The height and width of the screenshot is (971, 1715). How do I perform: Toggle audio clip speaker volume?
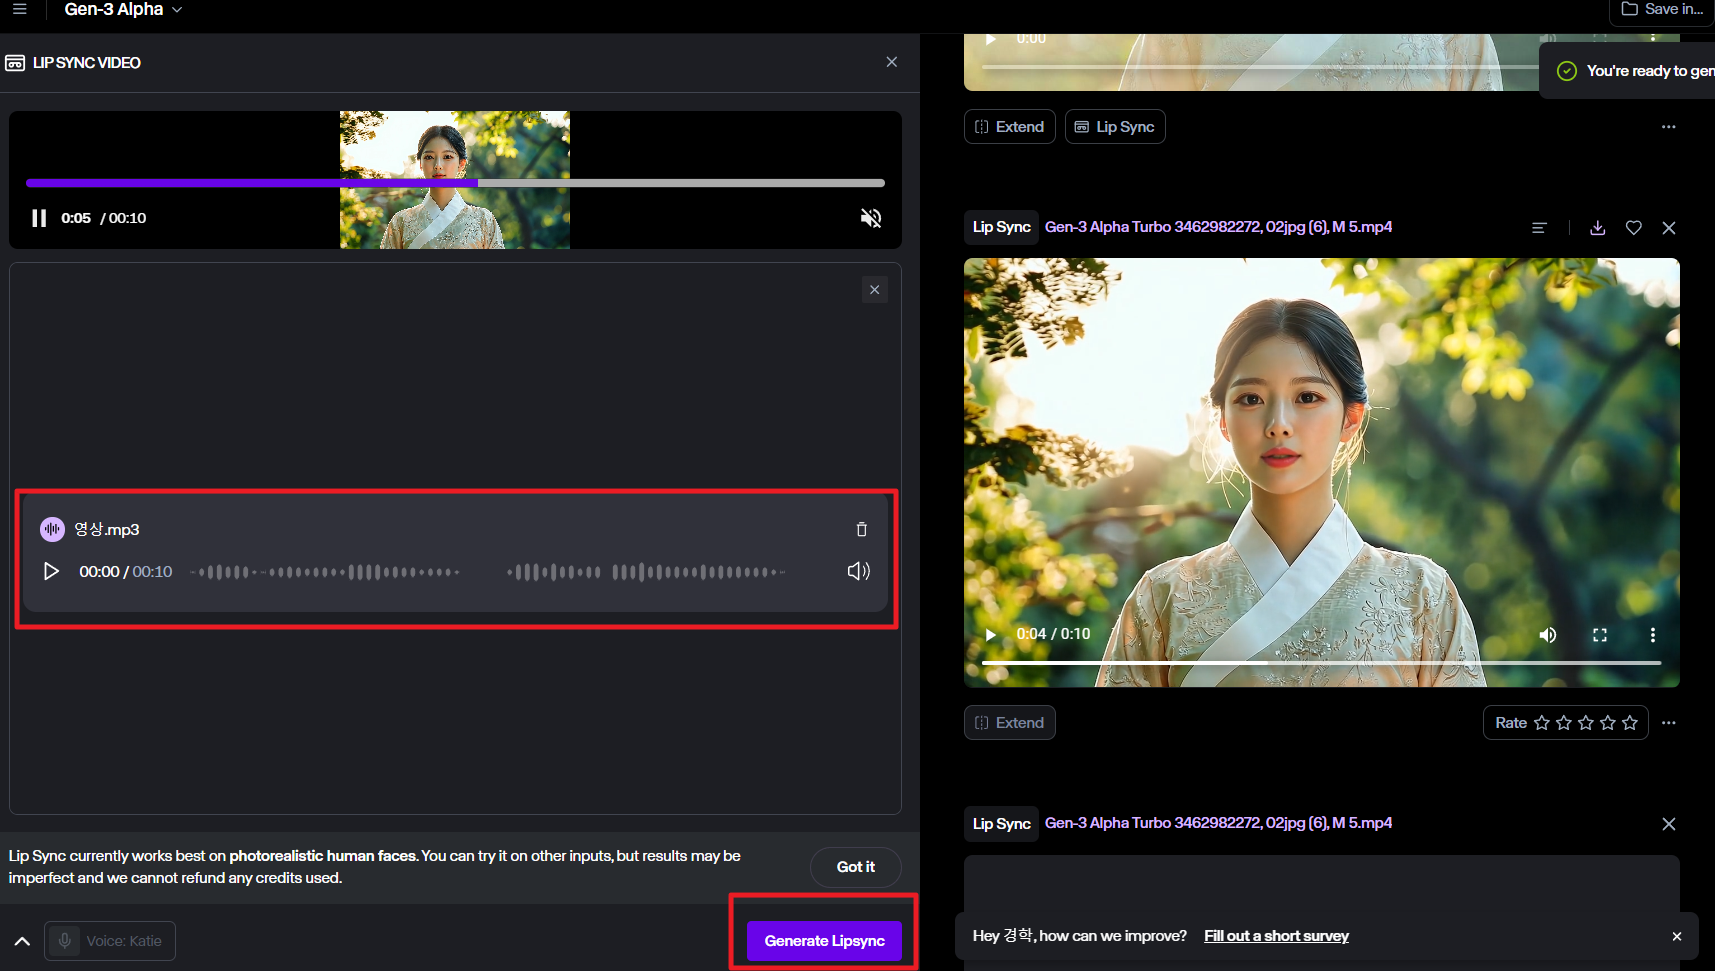pos(858,571)
